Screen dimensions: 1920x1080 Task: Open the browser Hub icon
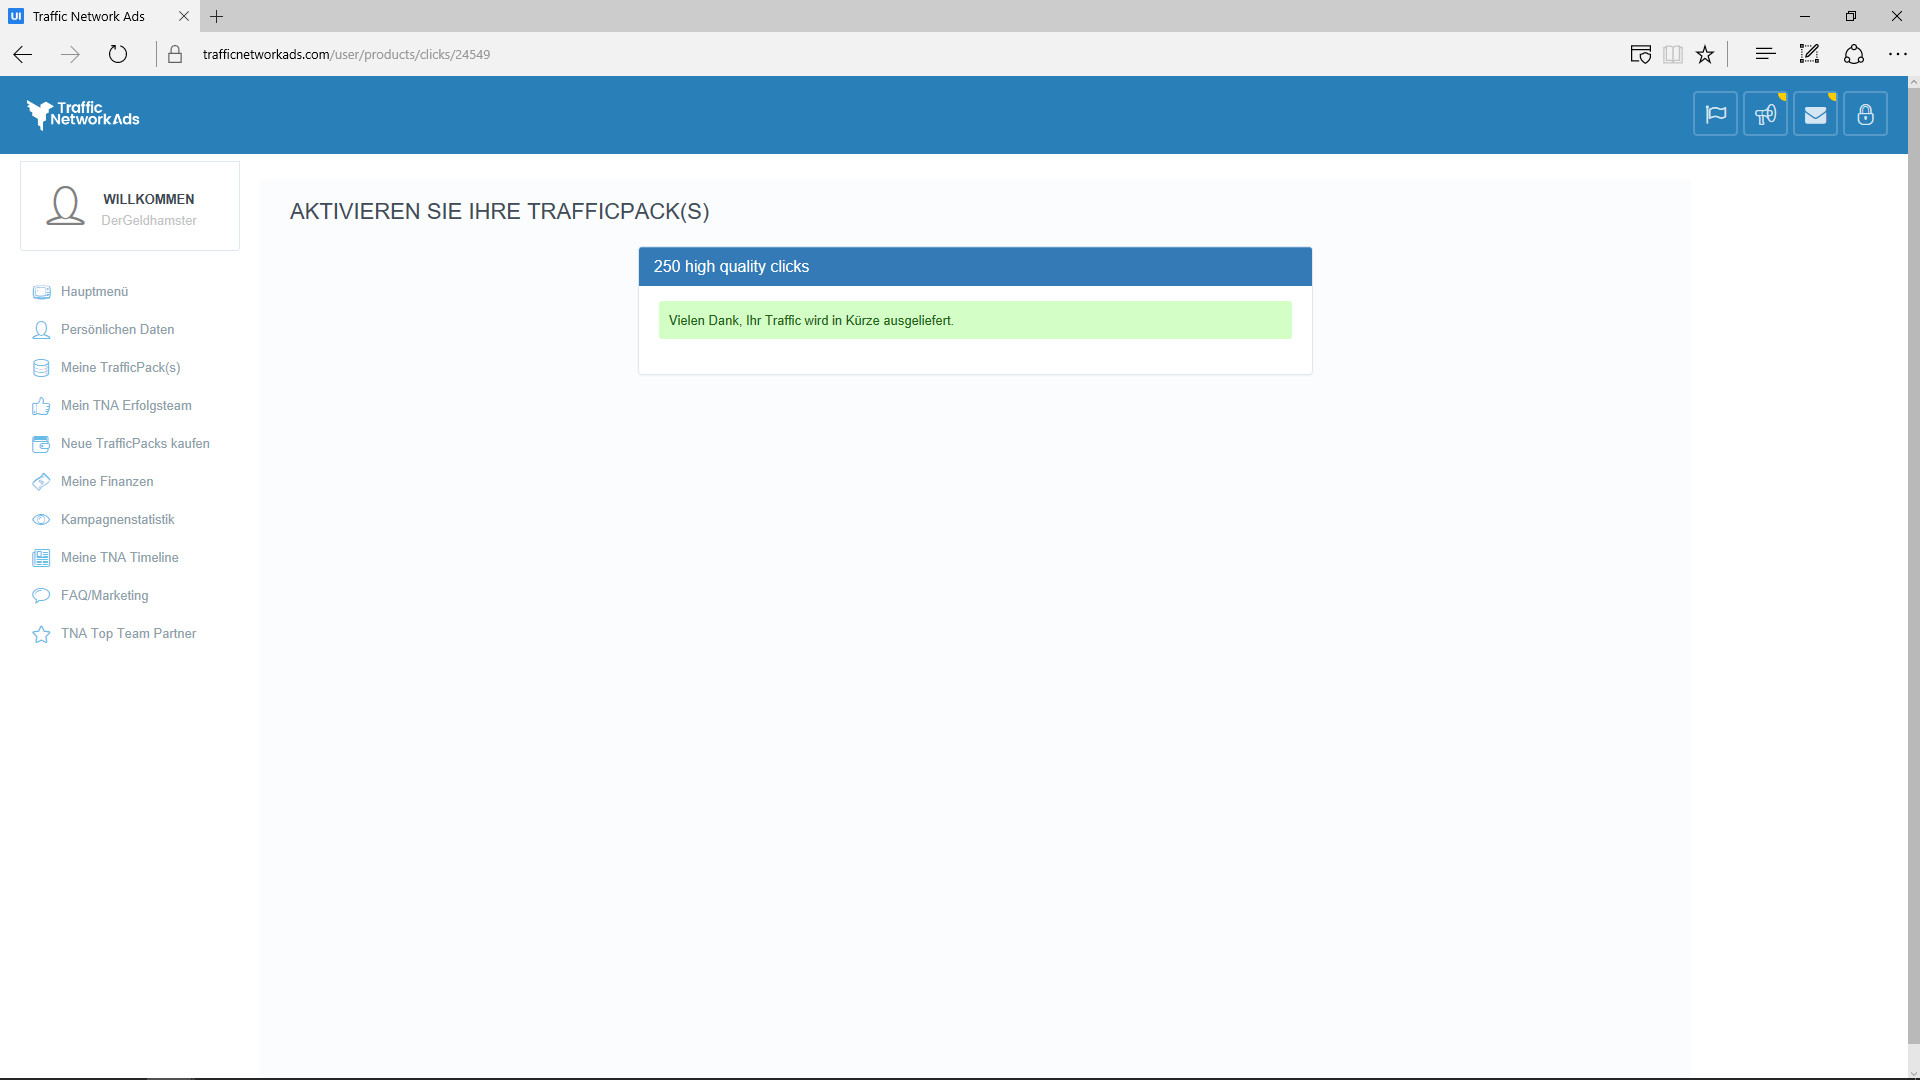pyautogui.click(x=1765, y=54)
